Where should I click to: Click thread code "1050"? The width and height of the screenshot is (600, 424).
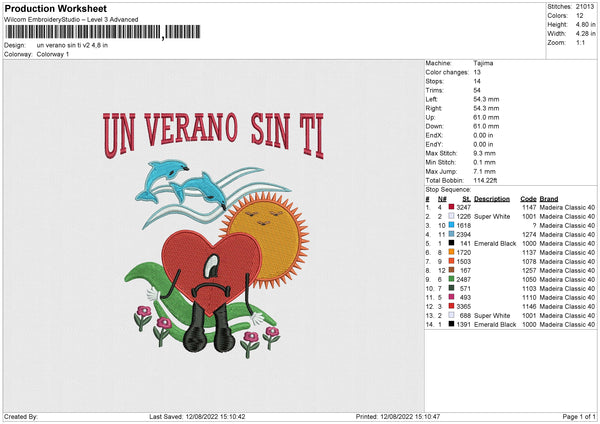tap(529, 279)
